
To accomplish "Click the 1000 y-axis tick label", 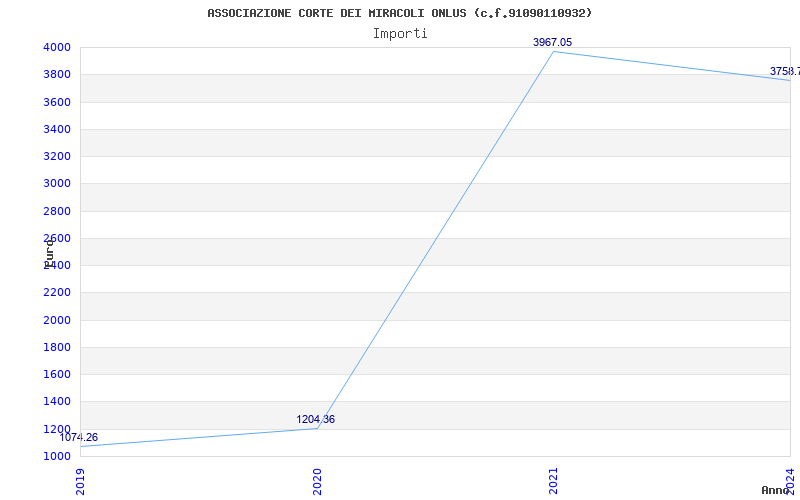I will [x=57, y=456].
